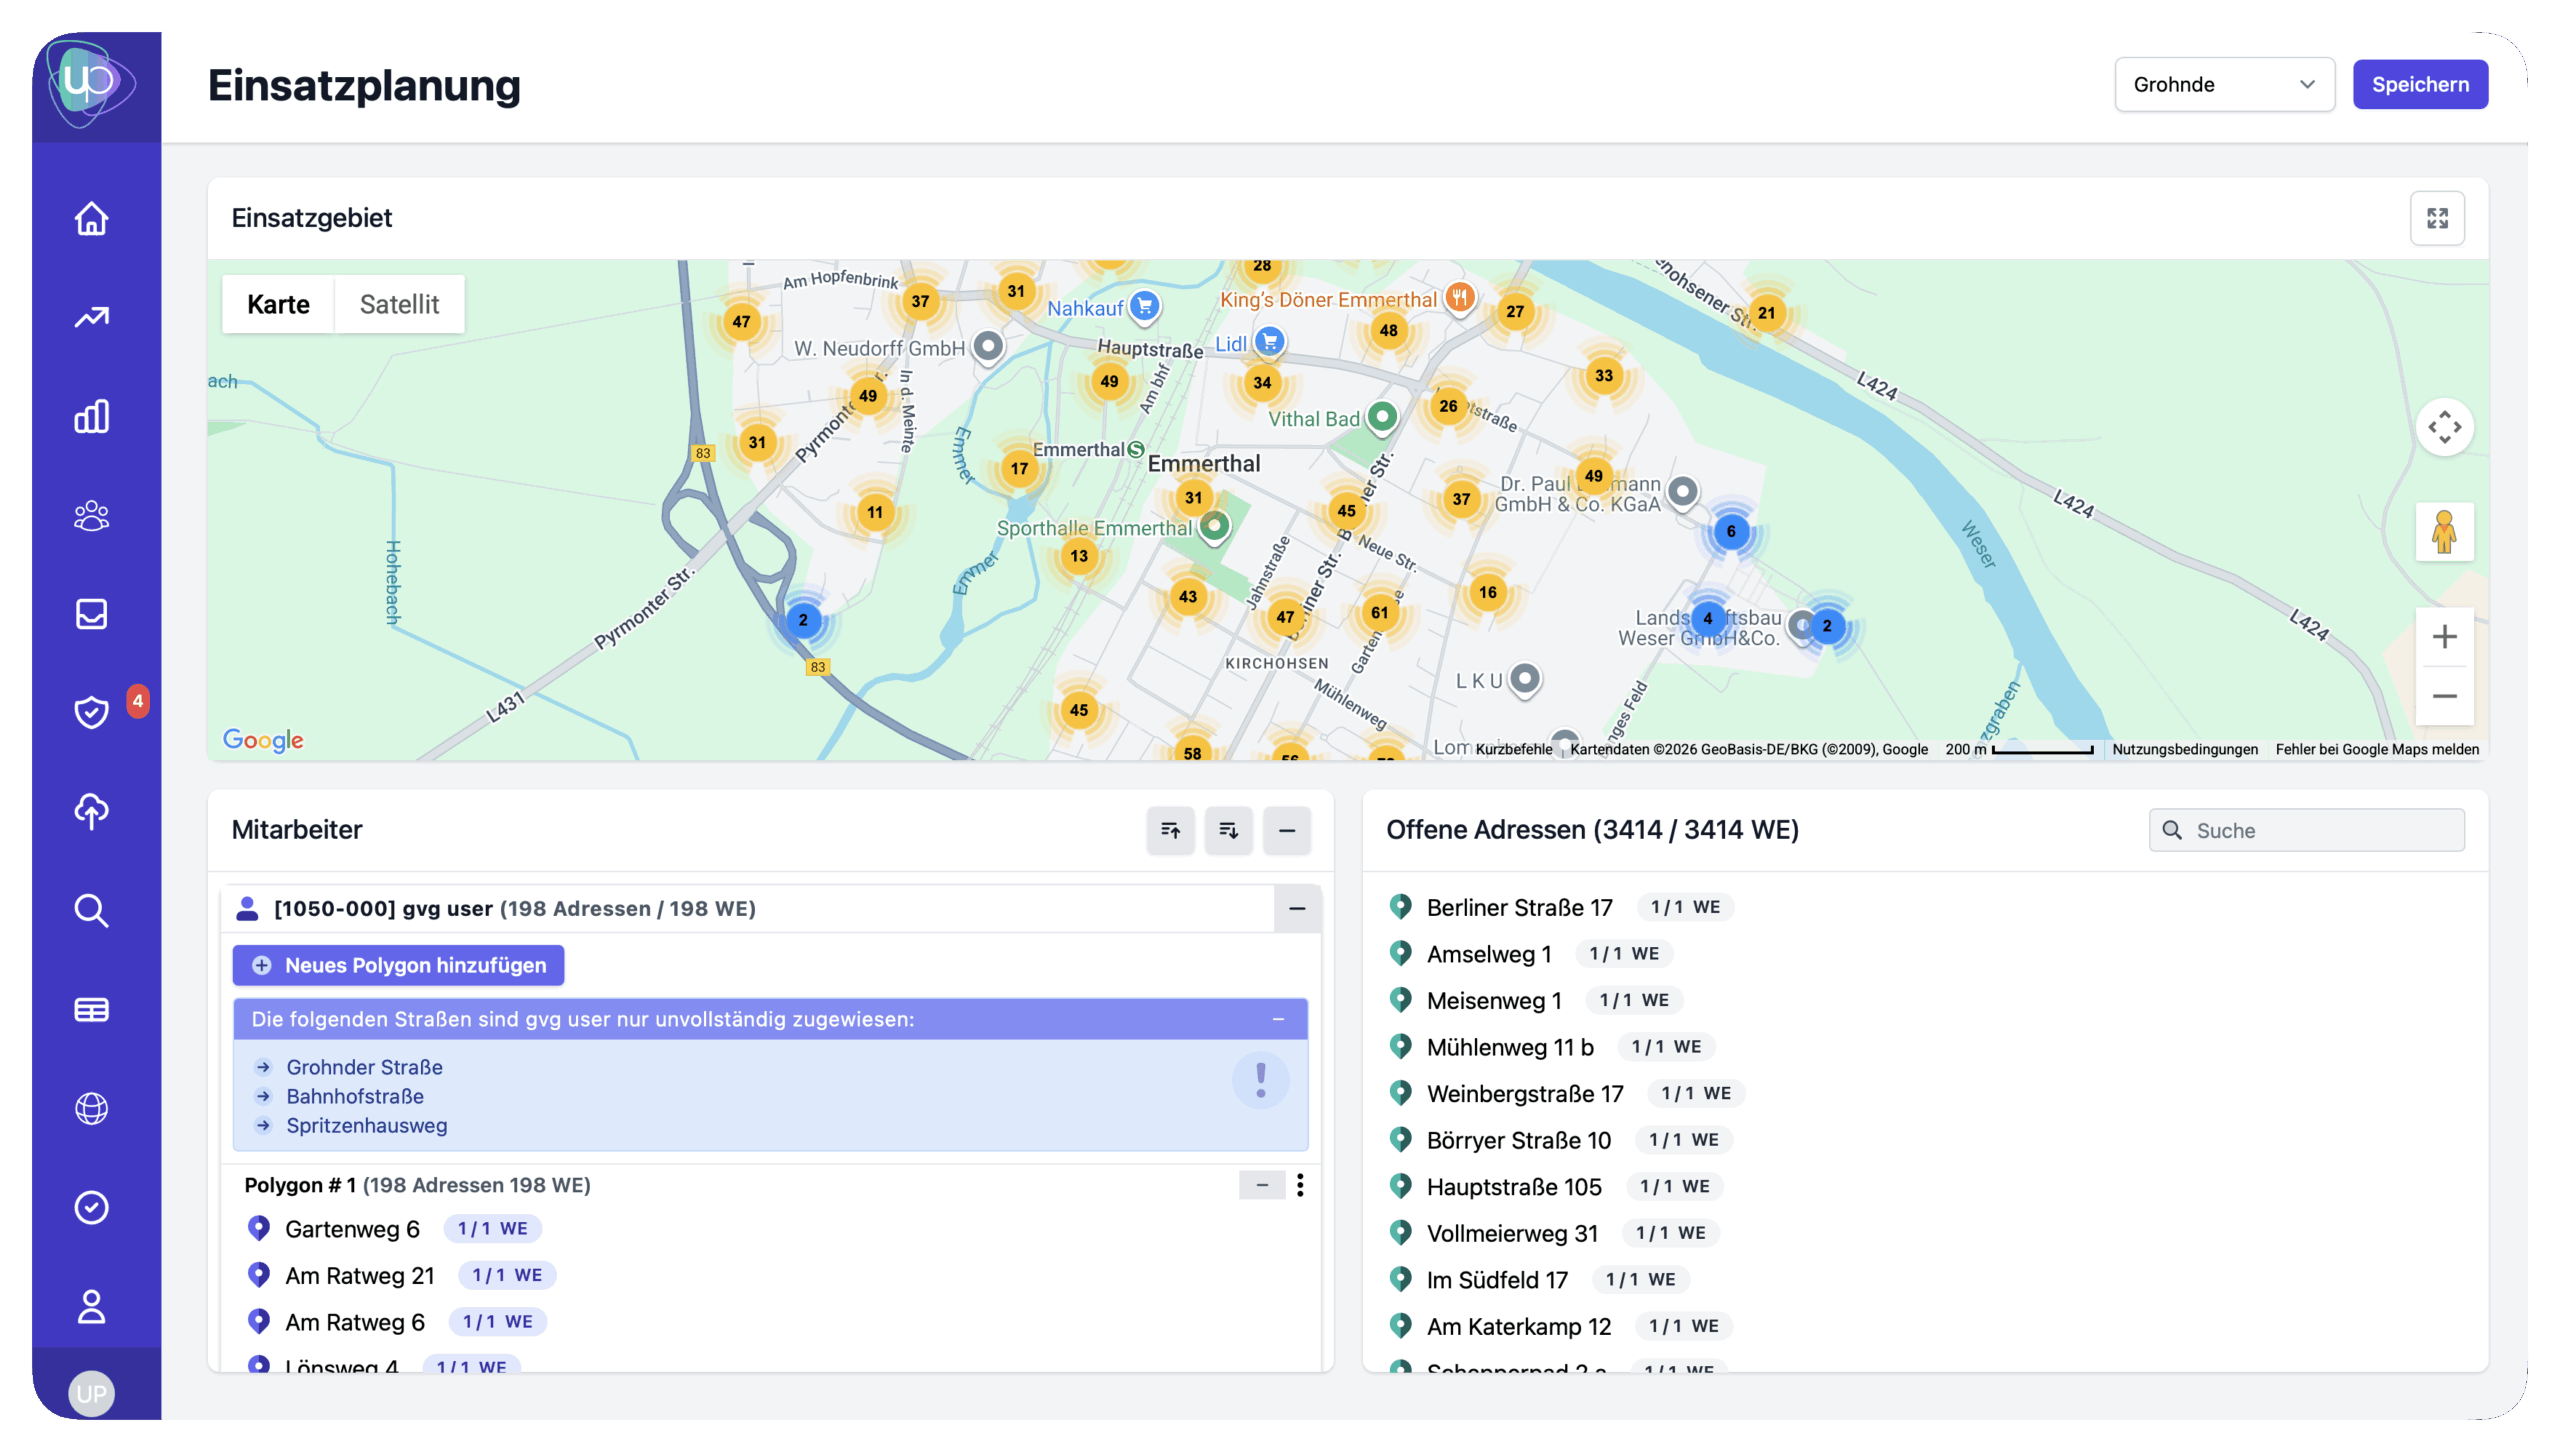Zoom in on the map
The width and height of the screenshot is (2560, 1452).
pos(2443,637)
